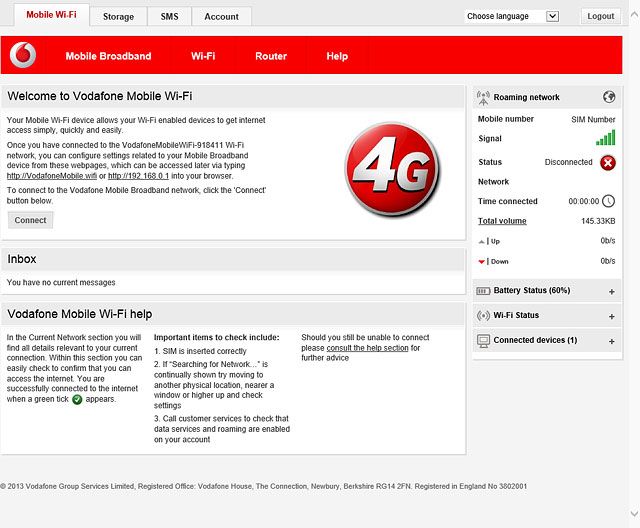Click the green signal strength bars

pos(606,138)
